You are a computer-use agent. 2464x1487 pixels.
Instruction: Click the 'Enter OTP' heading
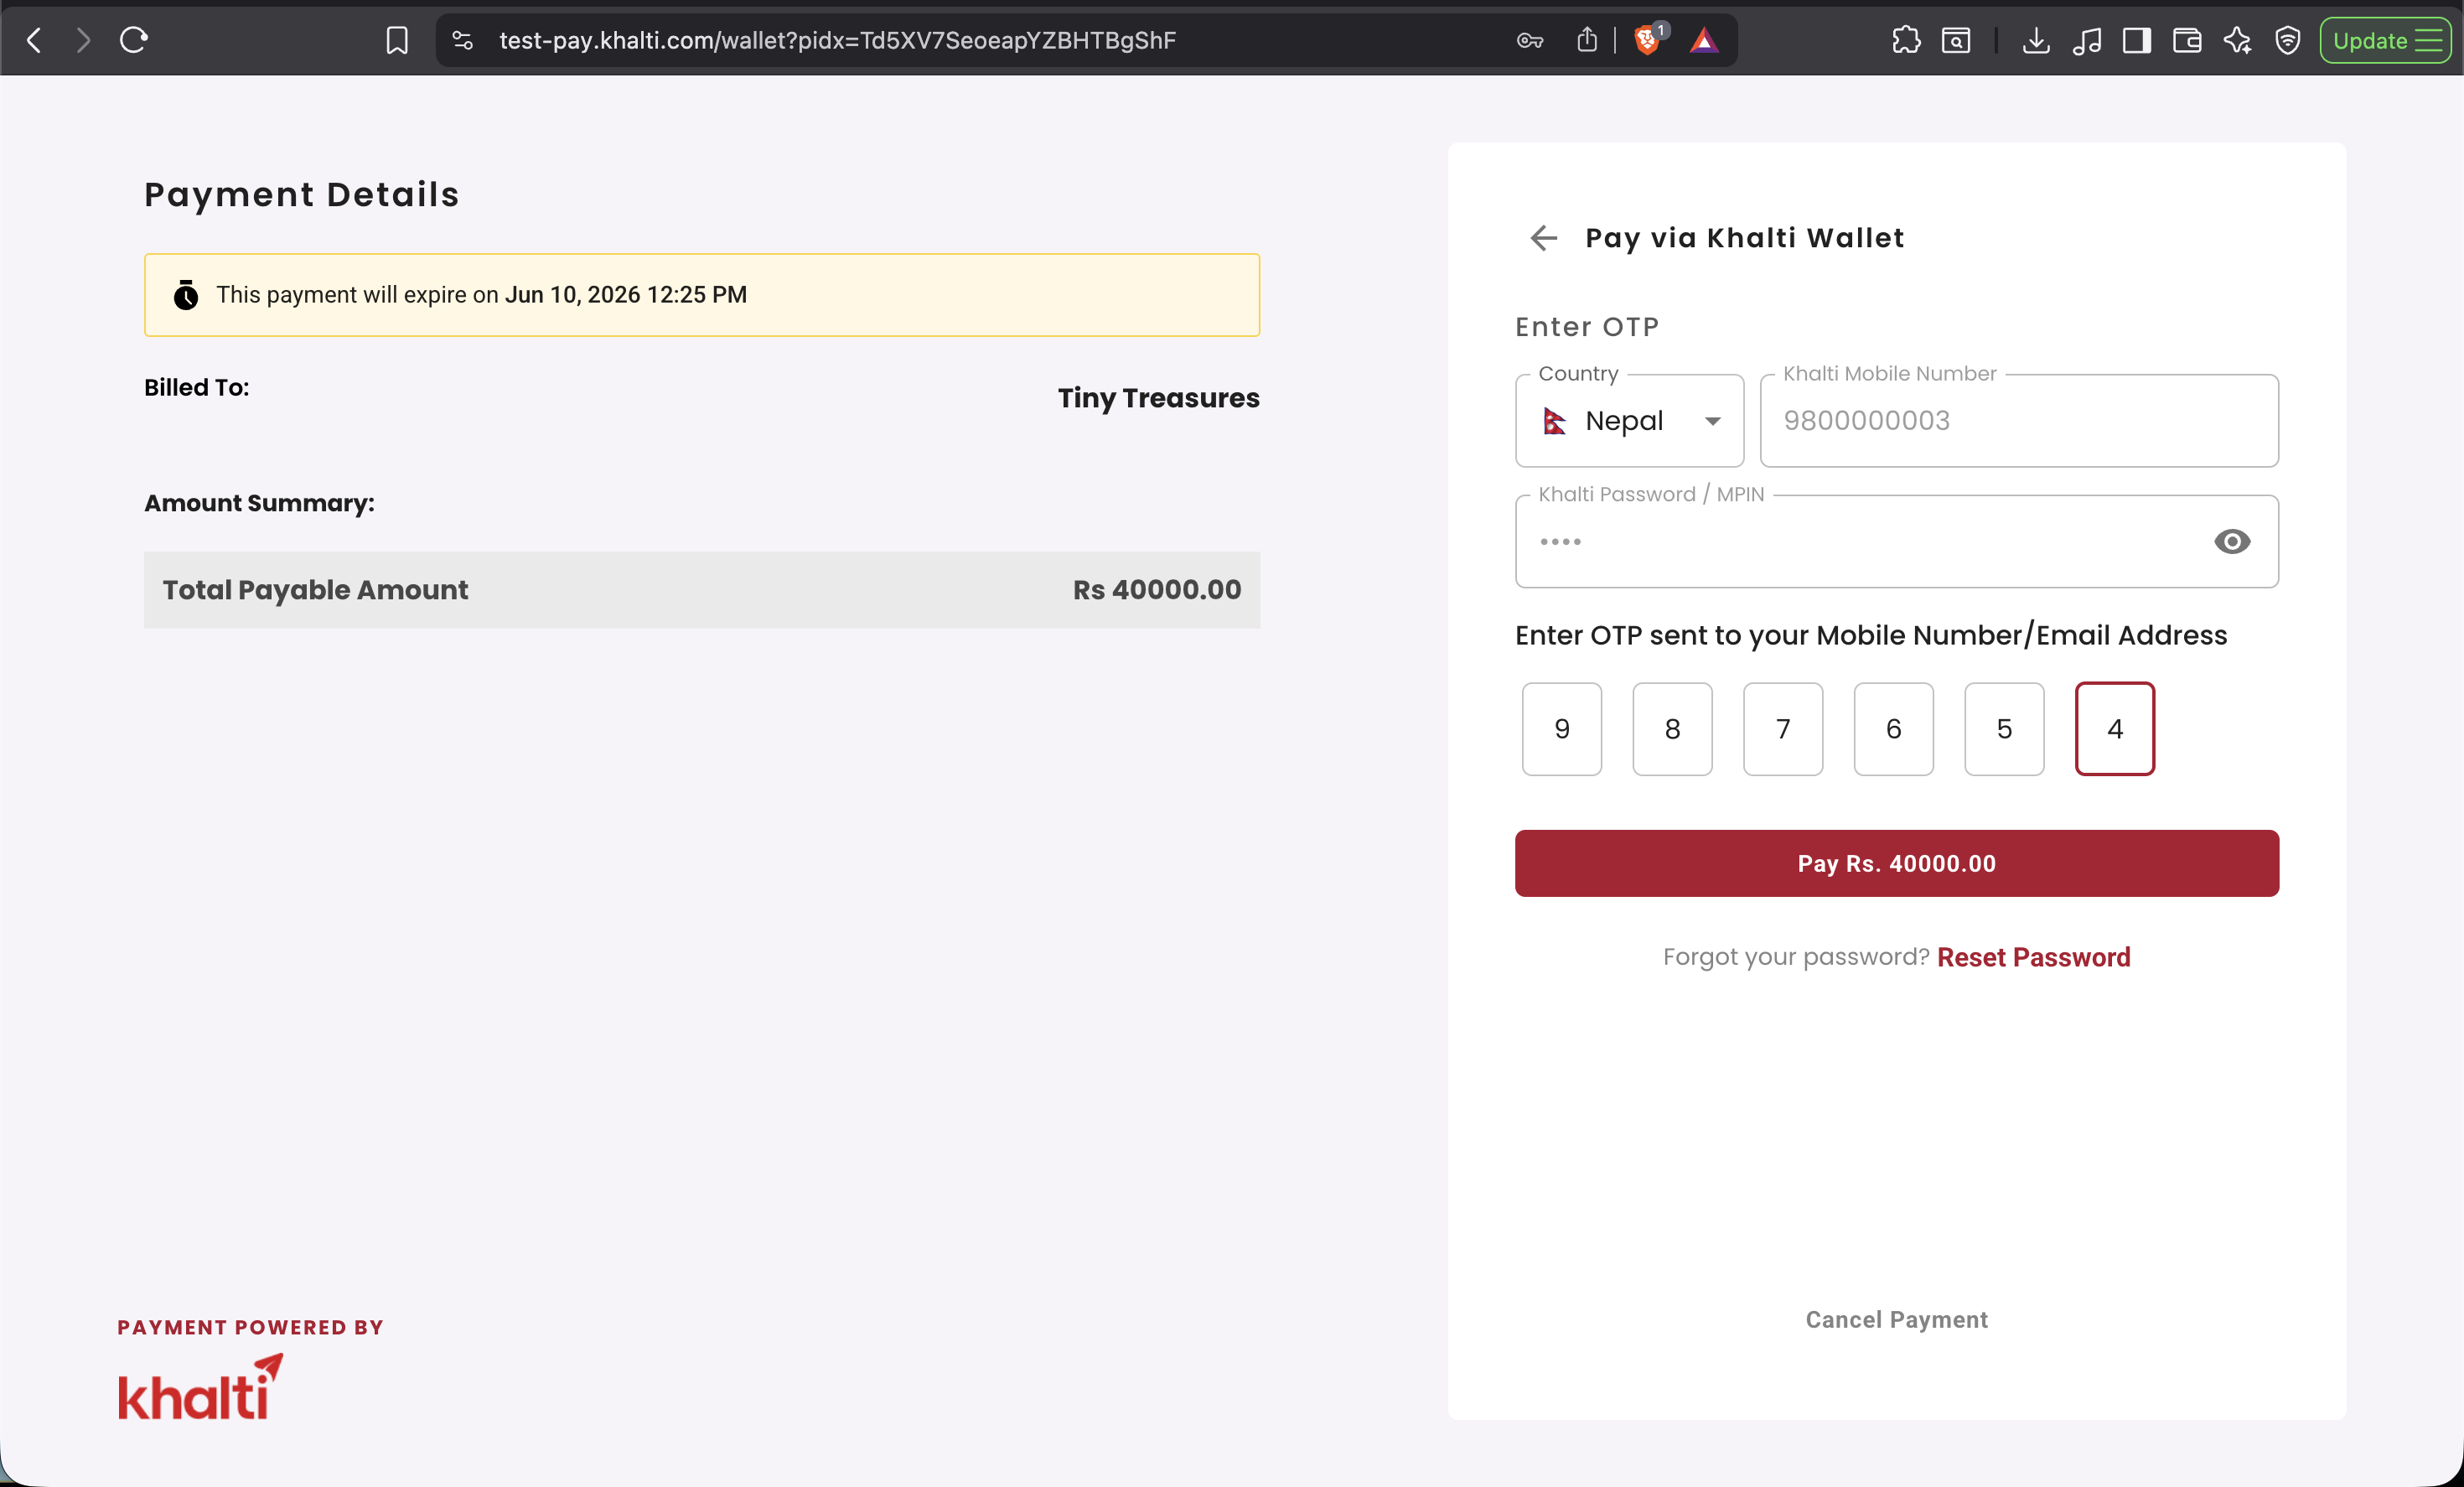tap(1587, 327)
